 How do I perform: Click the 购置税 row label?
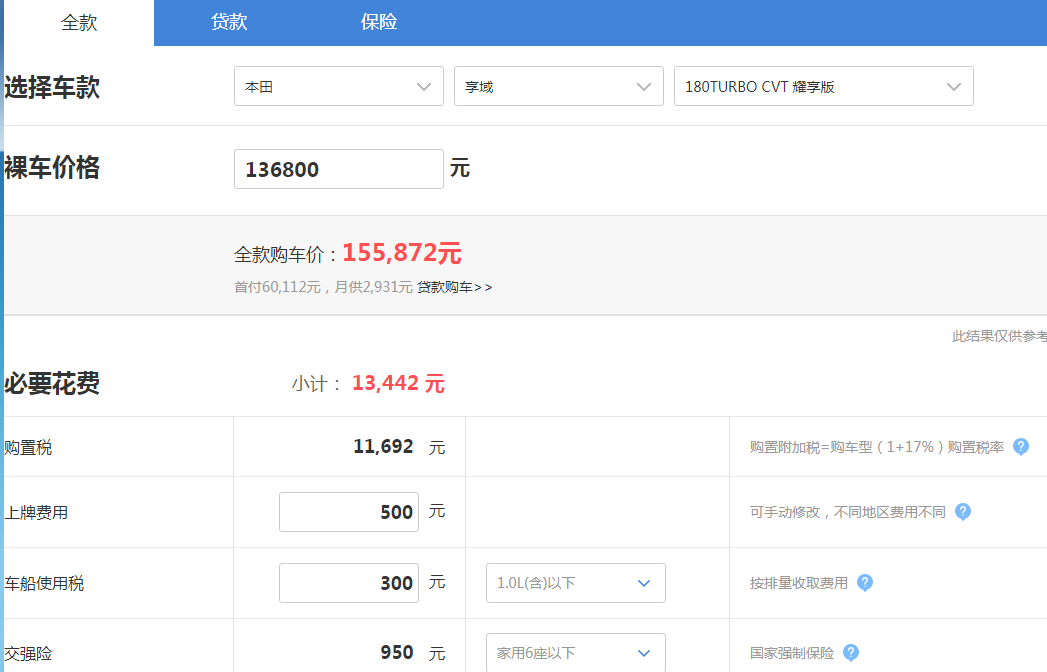point(28,448)
